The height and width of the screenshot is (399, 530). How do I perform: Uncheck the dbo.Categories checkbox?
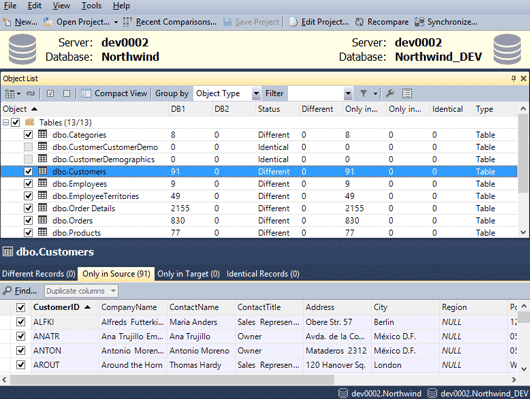click(x=28, y=135)
